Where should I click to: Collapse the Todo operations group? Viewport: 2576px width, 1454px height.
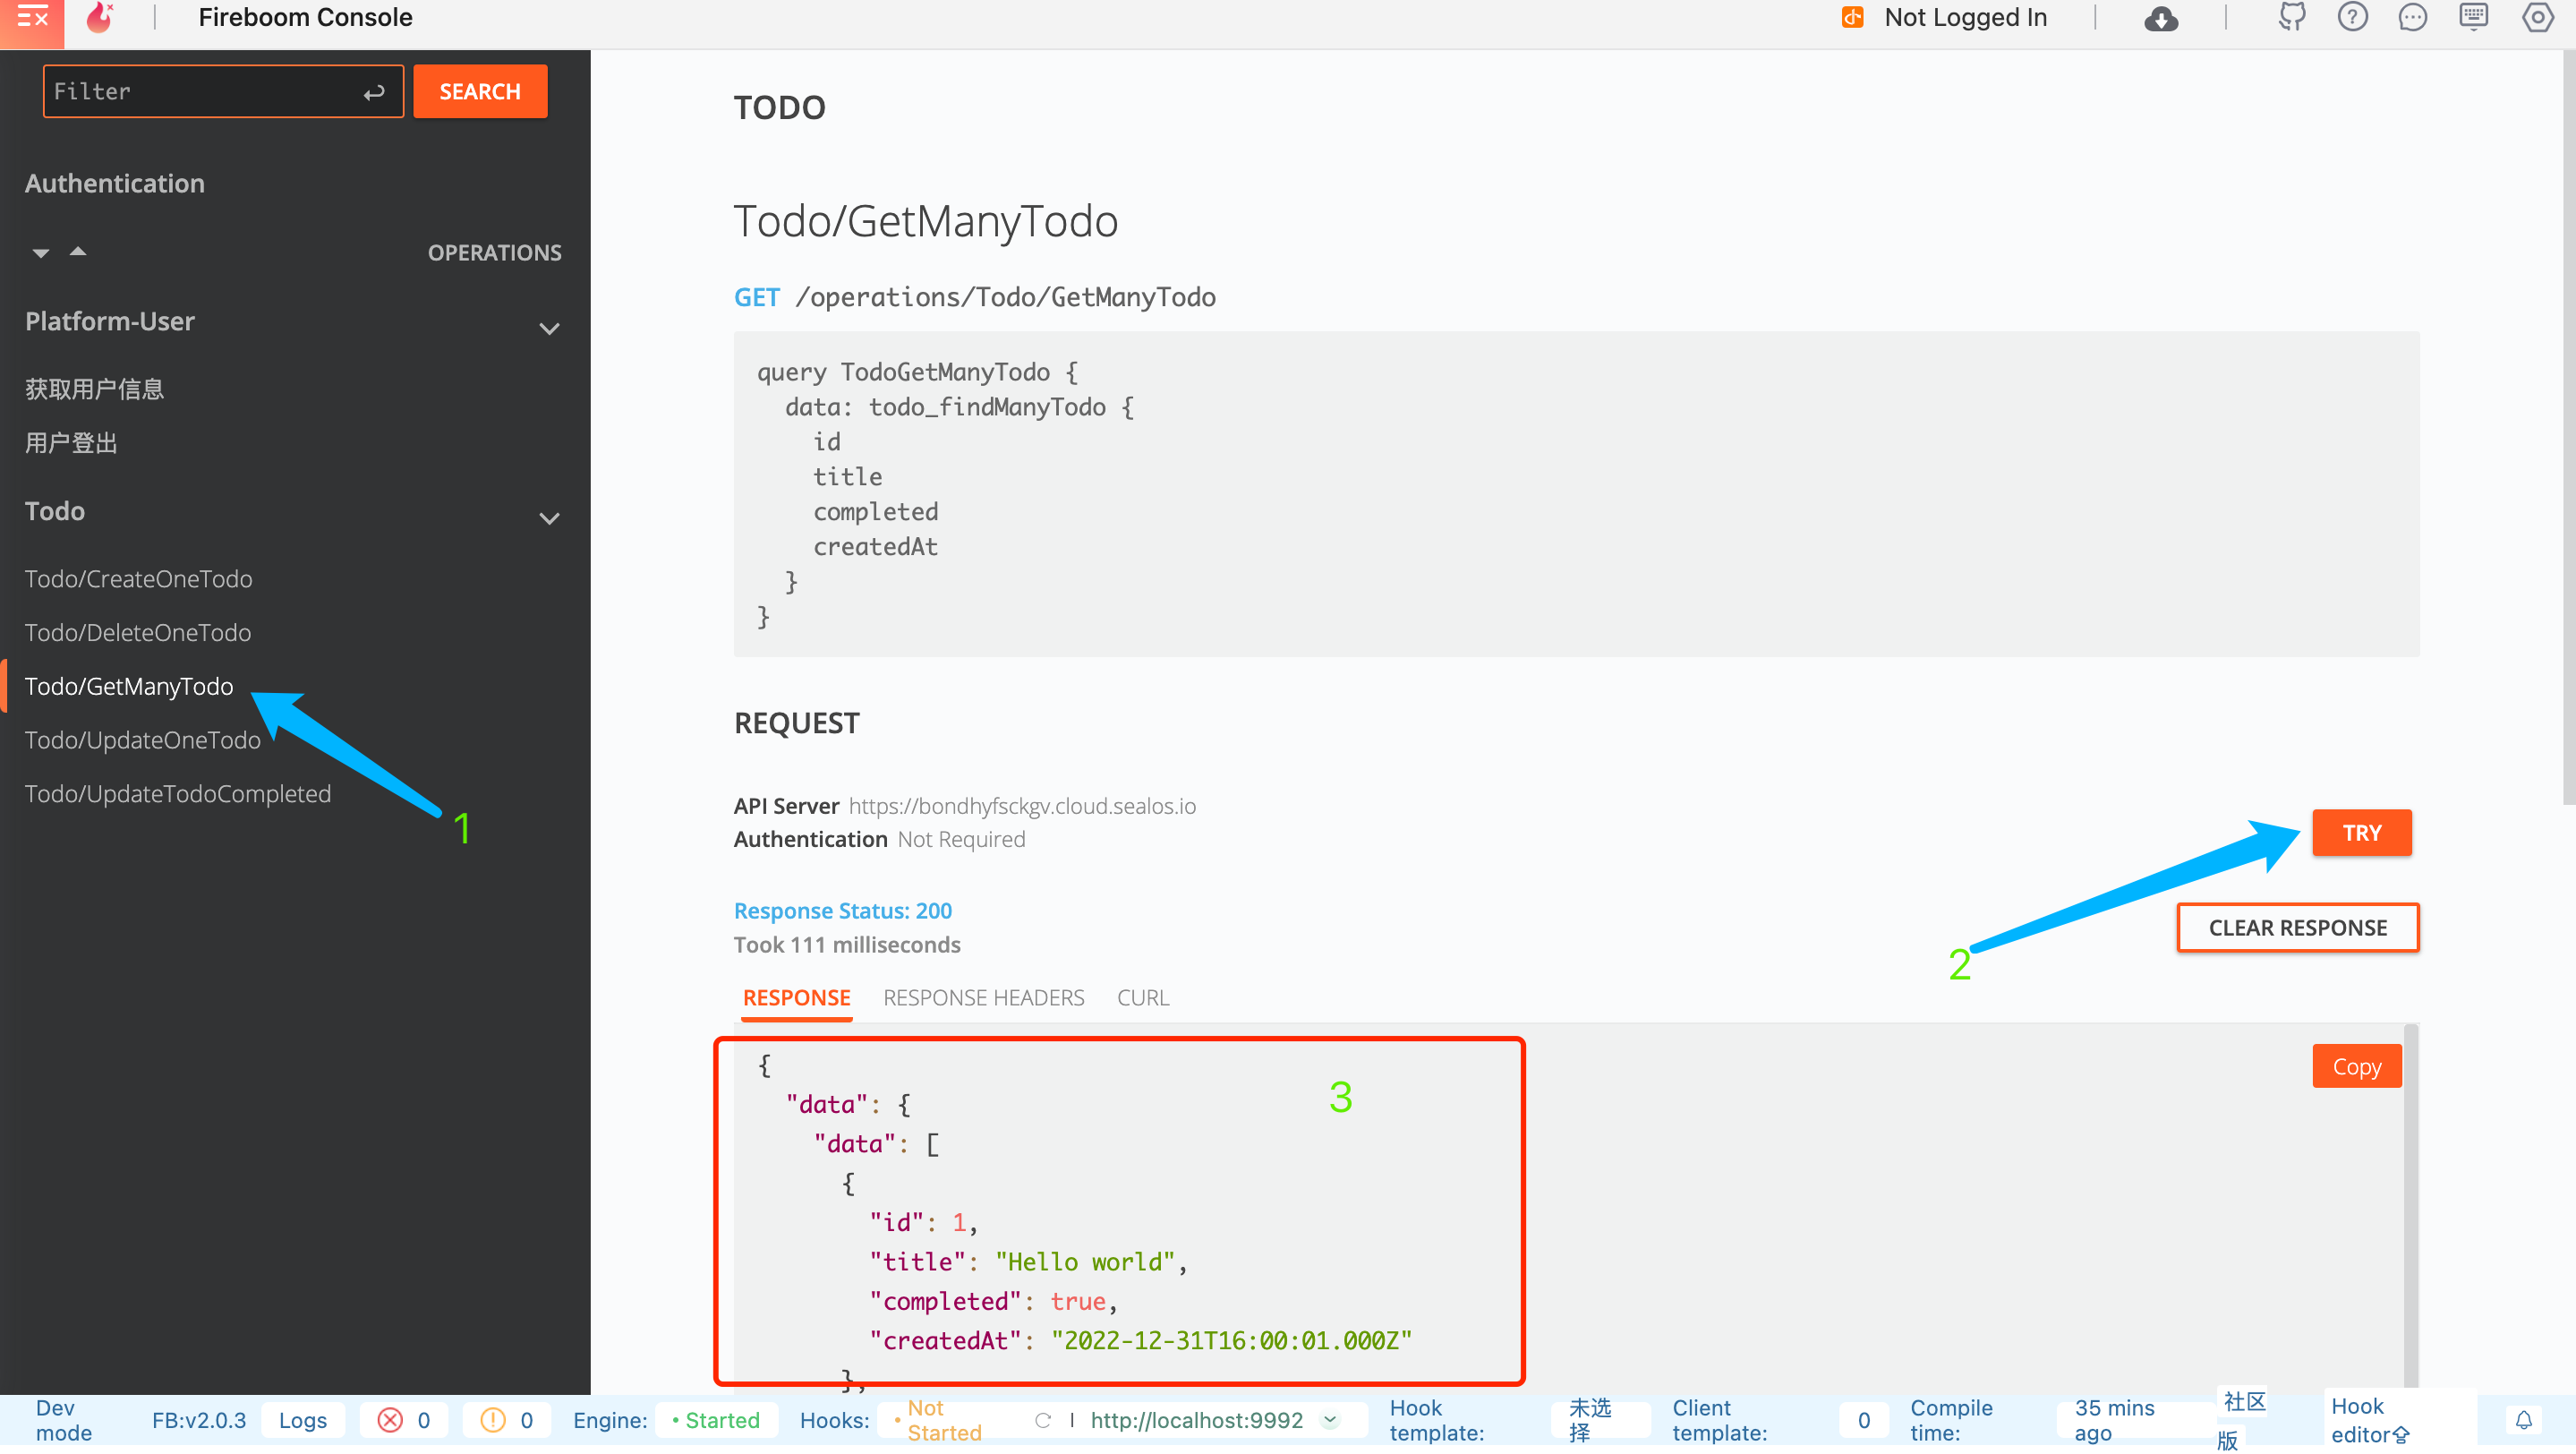(549, 518)
